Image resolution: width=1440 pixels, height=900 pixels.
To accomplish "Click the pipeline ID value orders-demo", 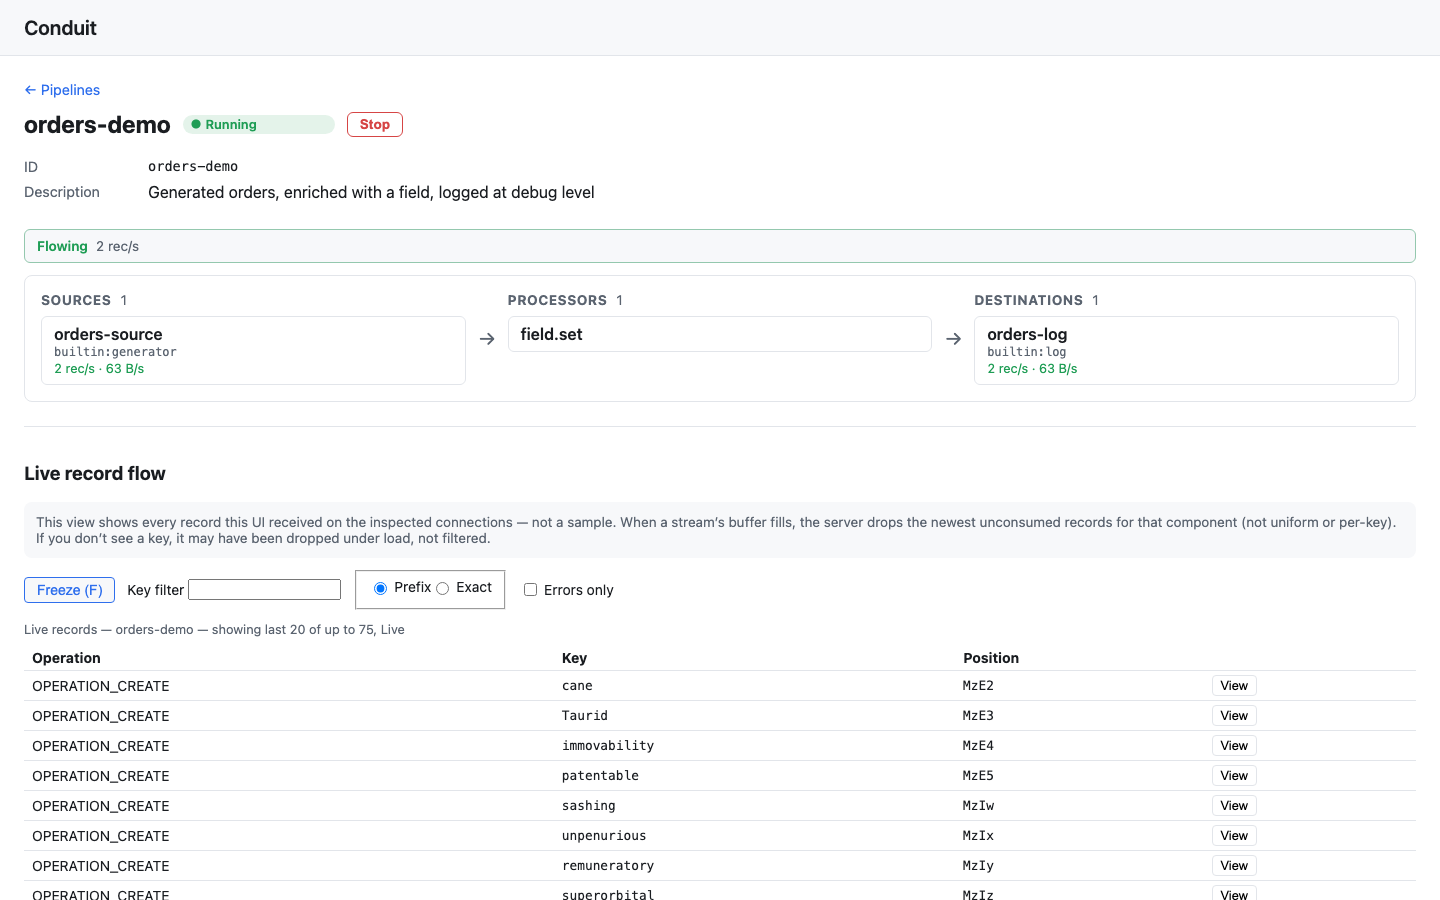I will [193, 166].
